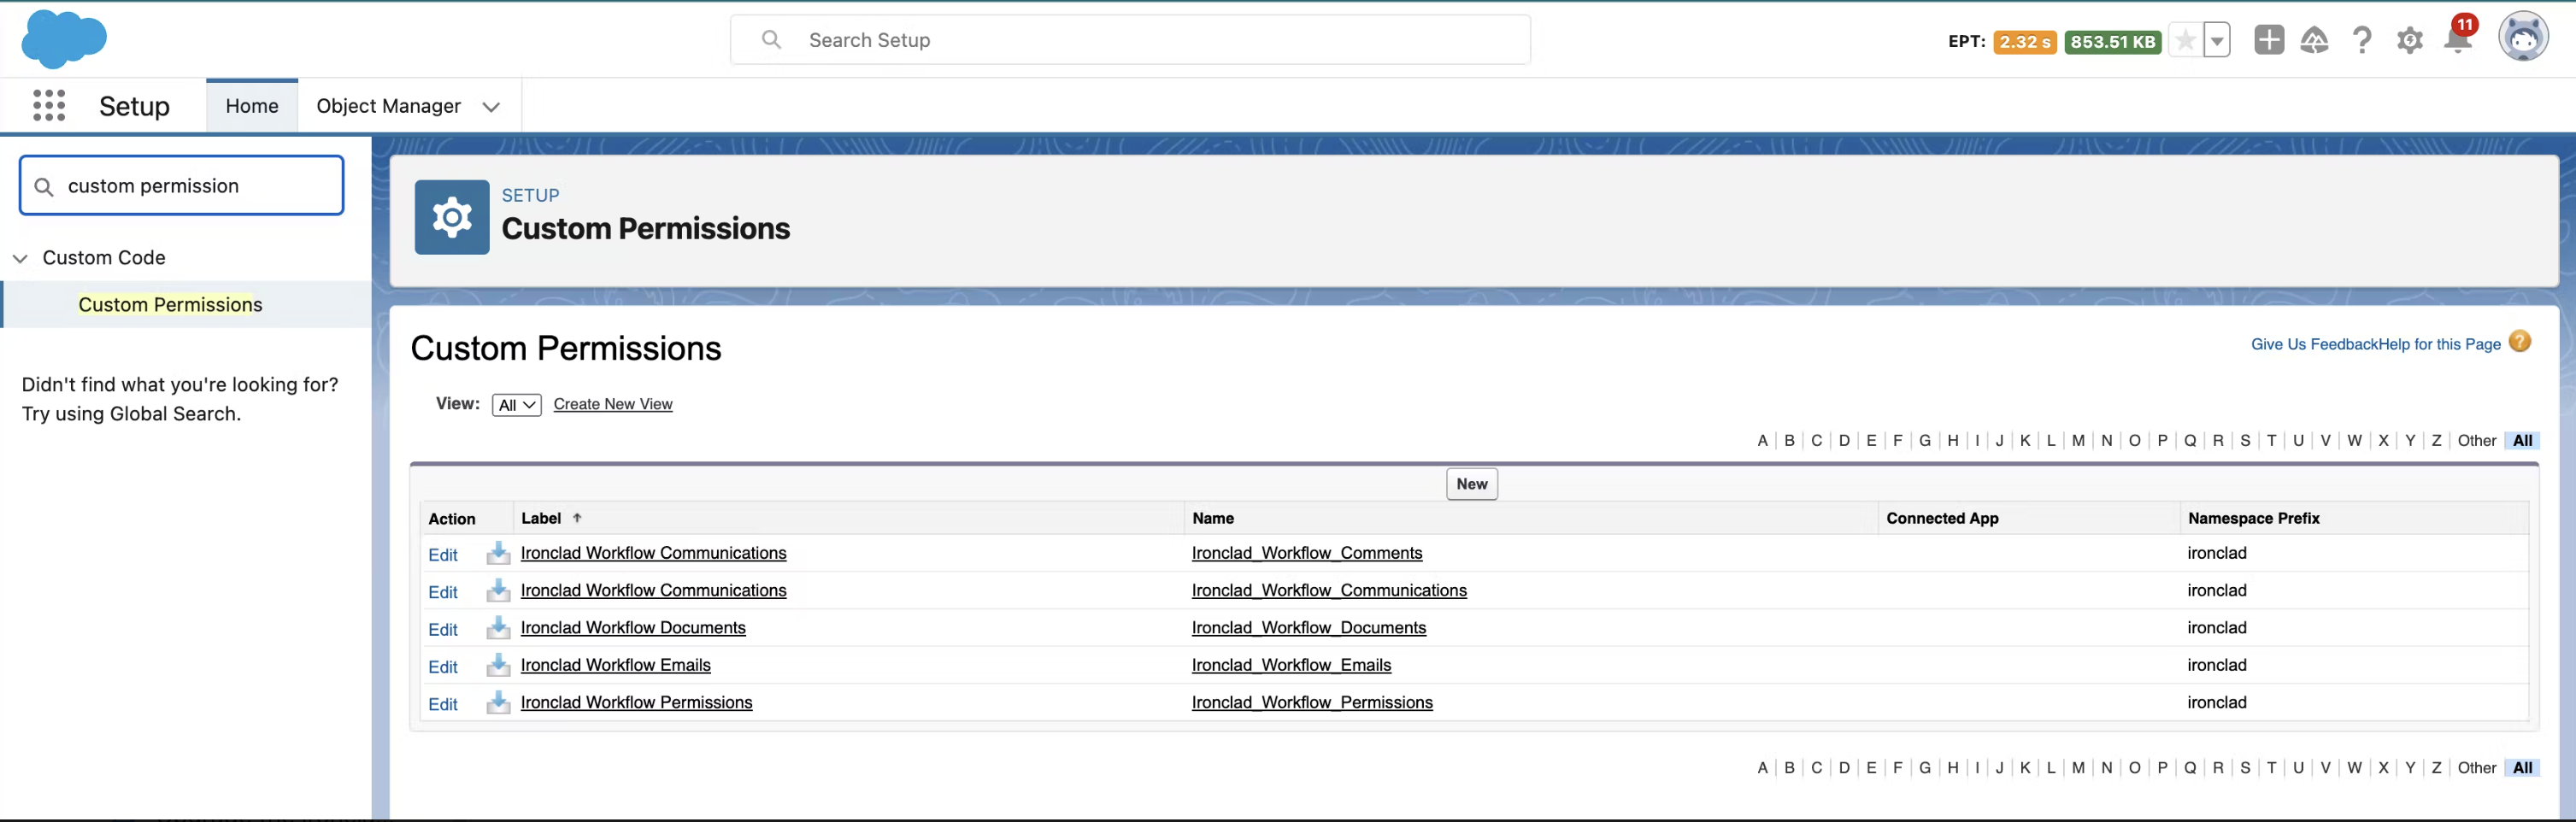Screen dimensions: 2576x822
Task: Open the notifications bell icon
Action: pos(2457,39)
